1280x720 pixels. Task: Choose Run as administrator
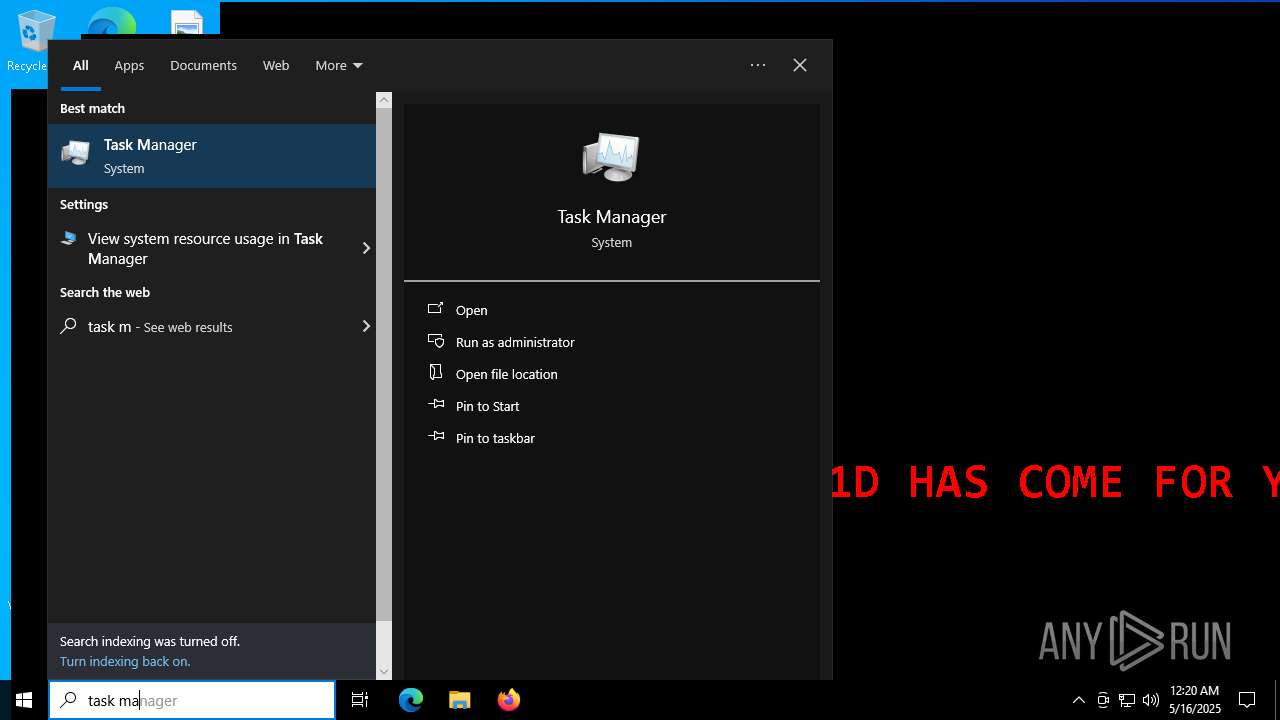tap(515, 342)
